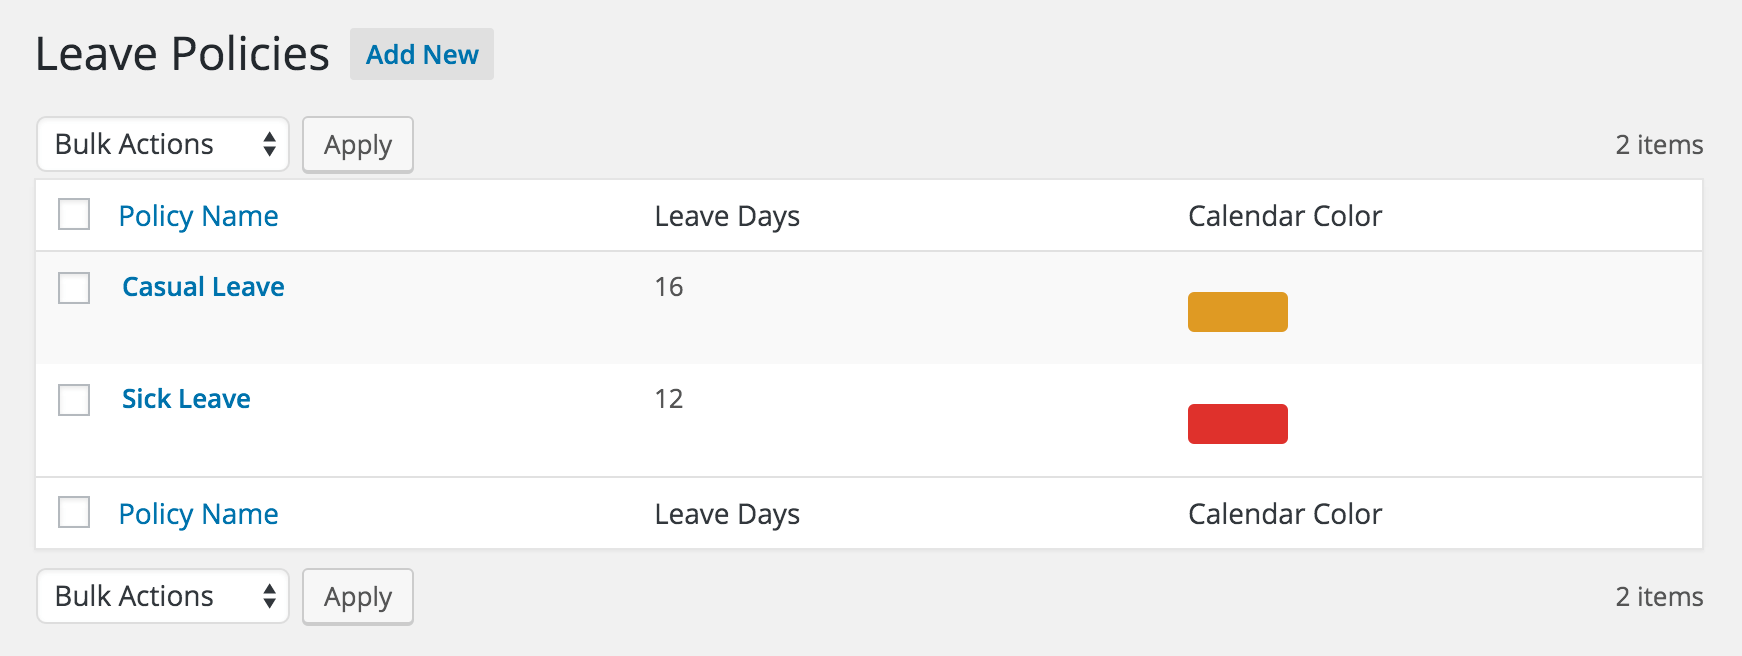Check the Sick Leave row checkbox
Image resolution: width=1742 pixels, height=656 pixels.
point(74,400)
